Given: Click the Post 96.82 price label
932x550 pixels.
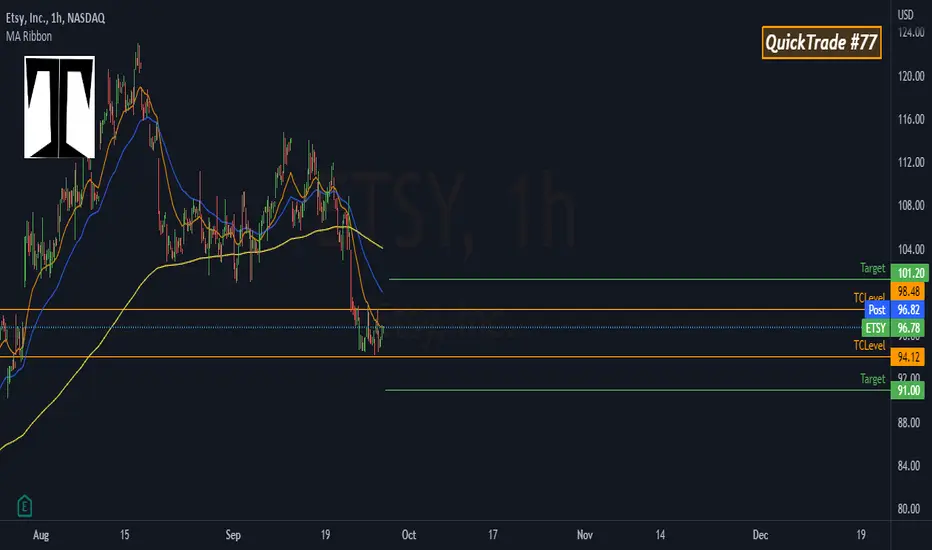Looking at the screenshot, I should tap(895, 309).
